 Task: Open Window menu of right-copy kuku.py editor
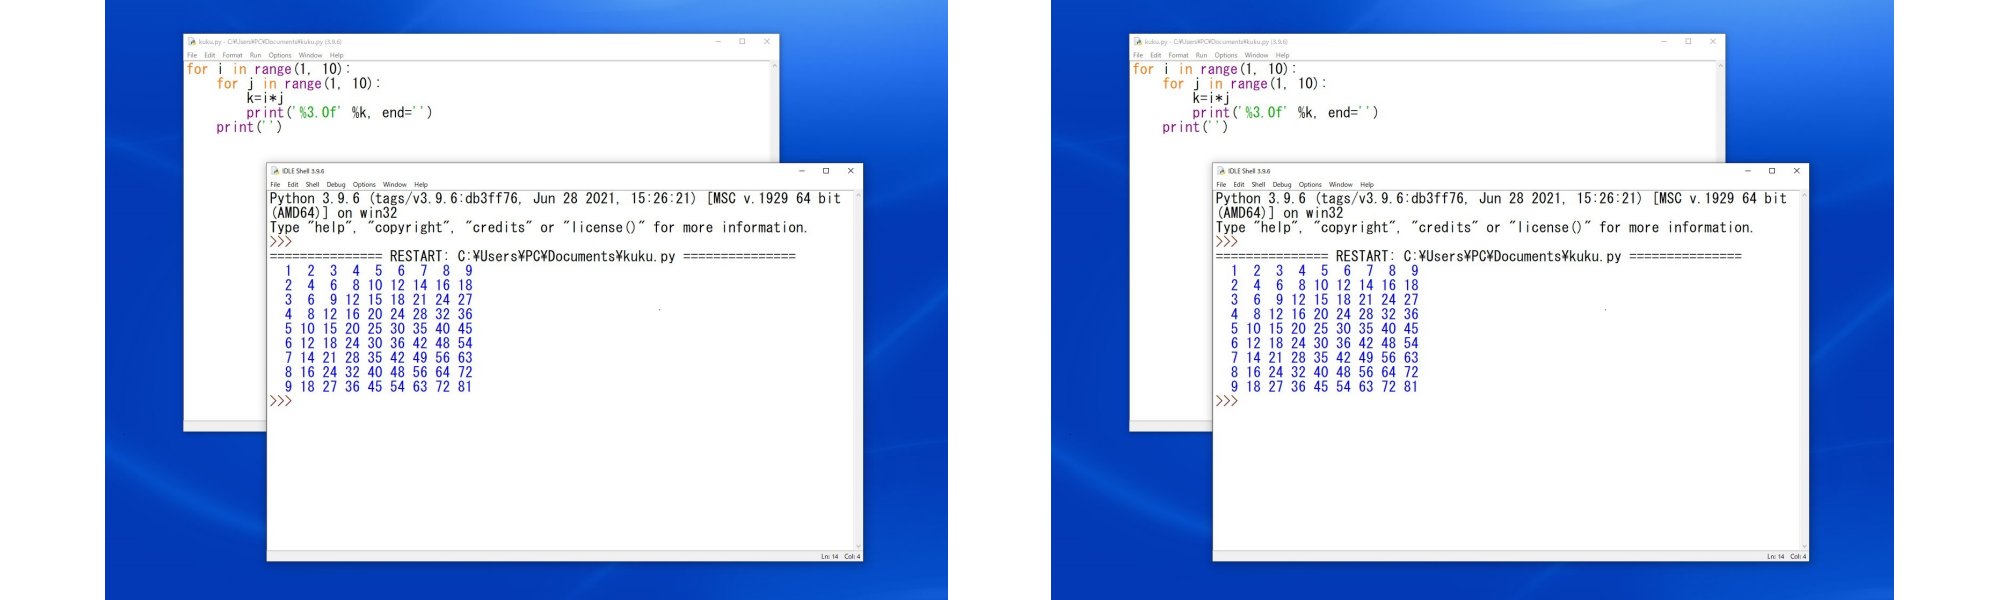[x=1257, y=55]
